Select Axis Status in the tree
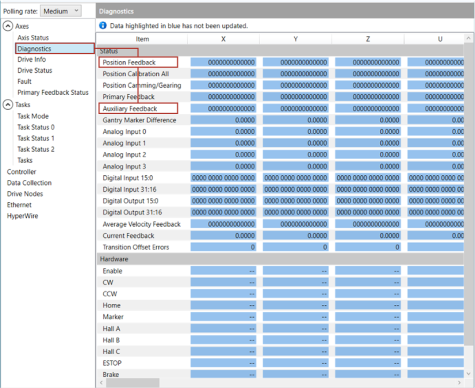This screenshot has height=388, width=475. coord(33,38)
